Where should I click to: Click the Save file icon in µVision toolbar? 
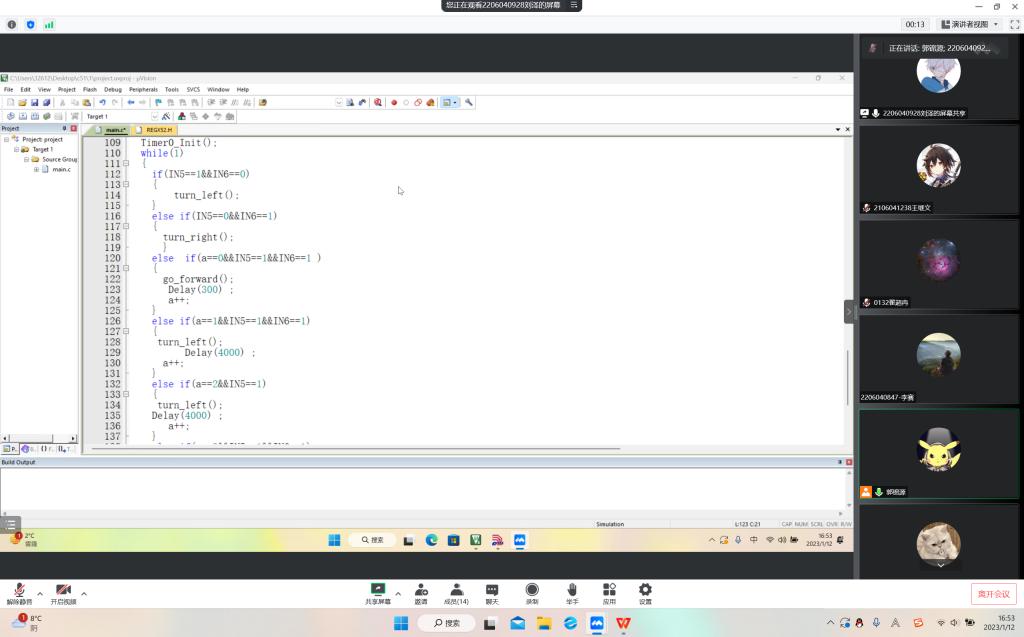pos(34,102)
